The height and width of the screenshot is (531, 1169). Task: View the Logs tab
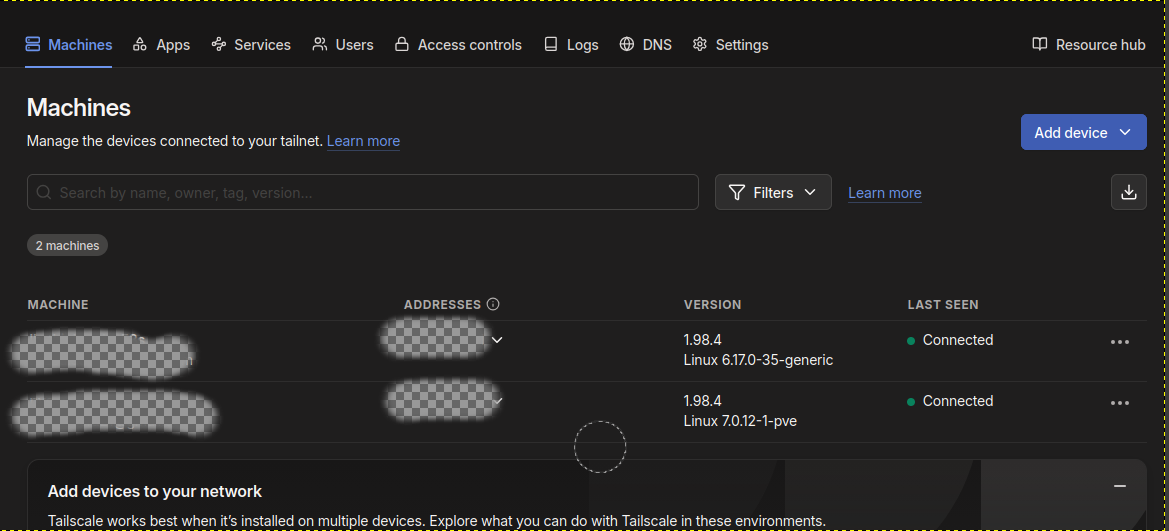pos(571,45)
